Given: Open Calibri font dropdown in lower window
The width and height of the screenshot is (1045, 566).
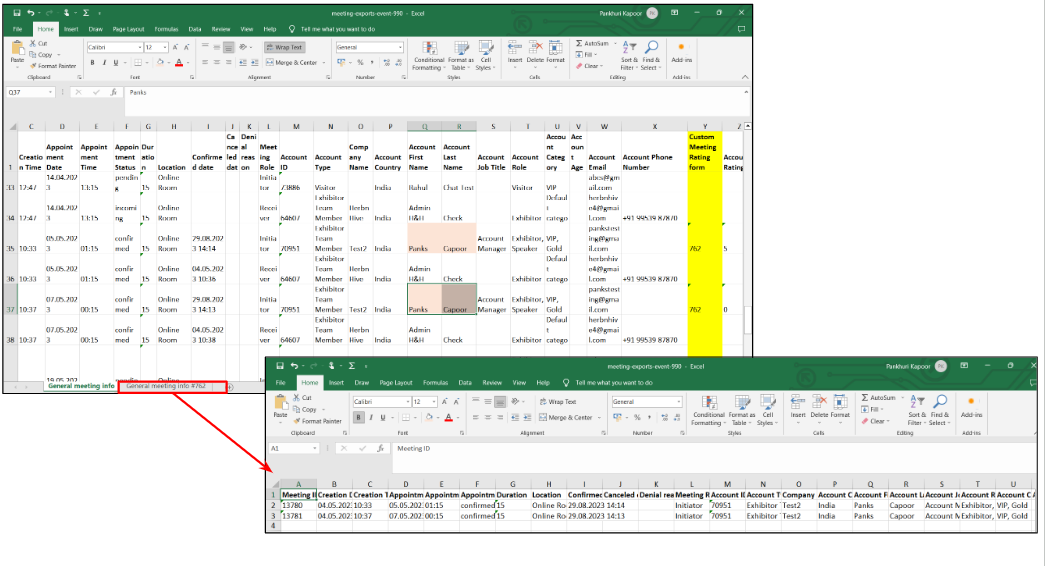Looking at the screenshot, I should tap(407, 401).
